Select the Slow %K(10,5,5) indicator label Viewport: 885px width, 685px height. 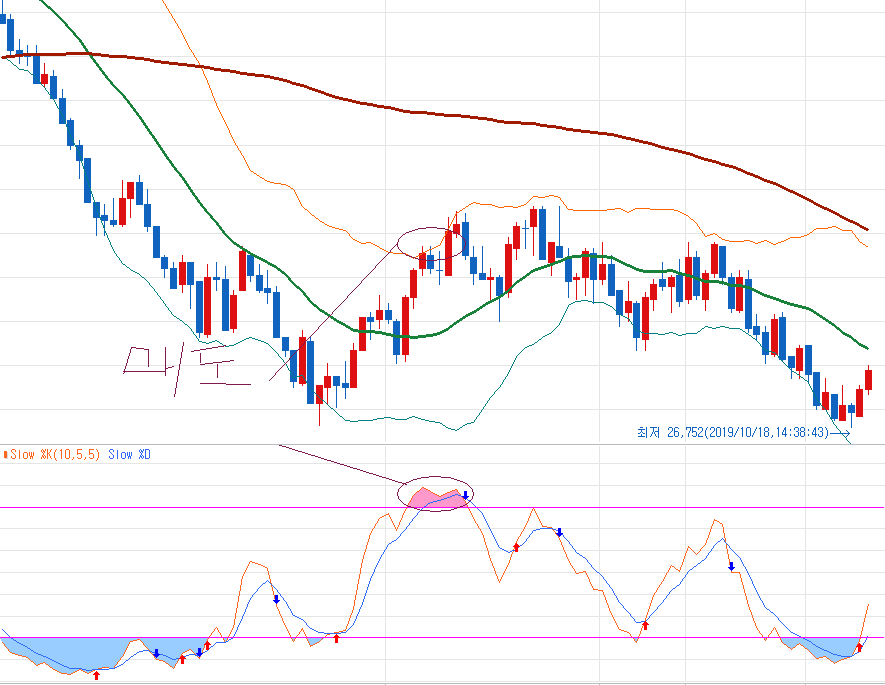56,455
